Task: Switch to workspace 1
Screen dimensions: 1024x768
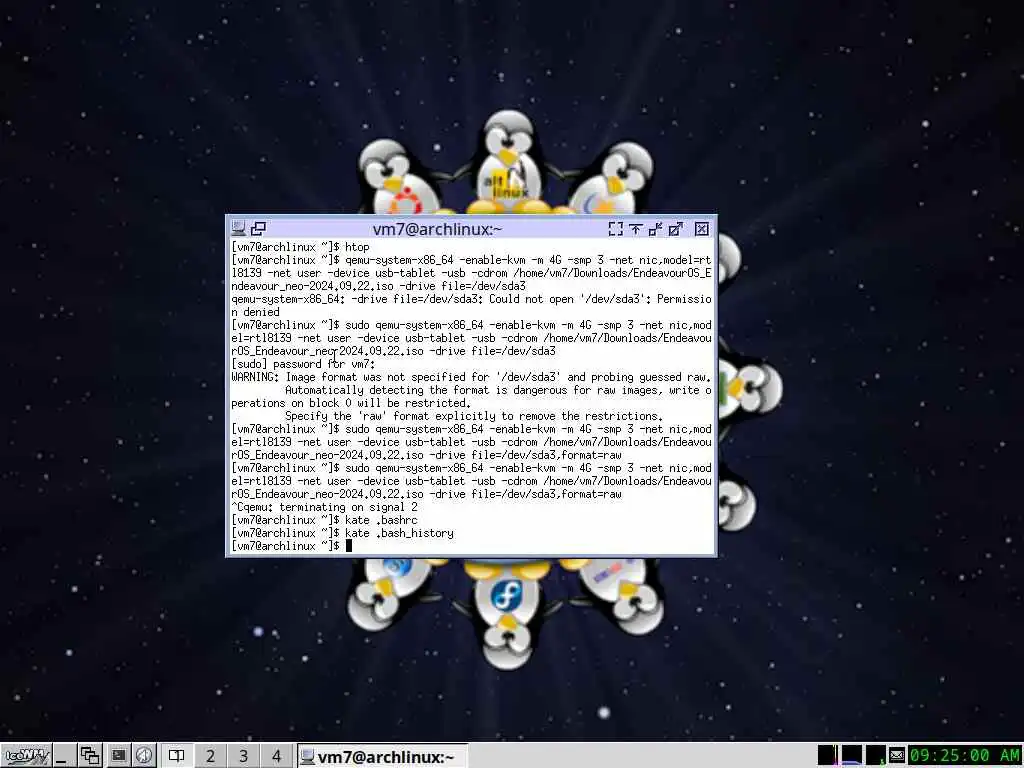Action: pyautogui.click(x=176, y=756)
